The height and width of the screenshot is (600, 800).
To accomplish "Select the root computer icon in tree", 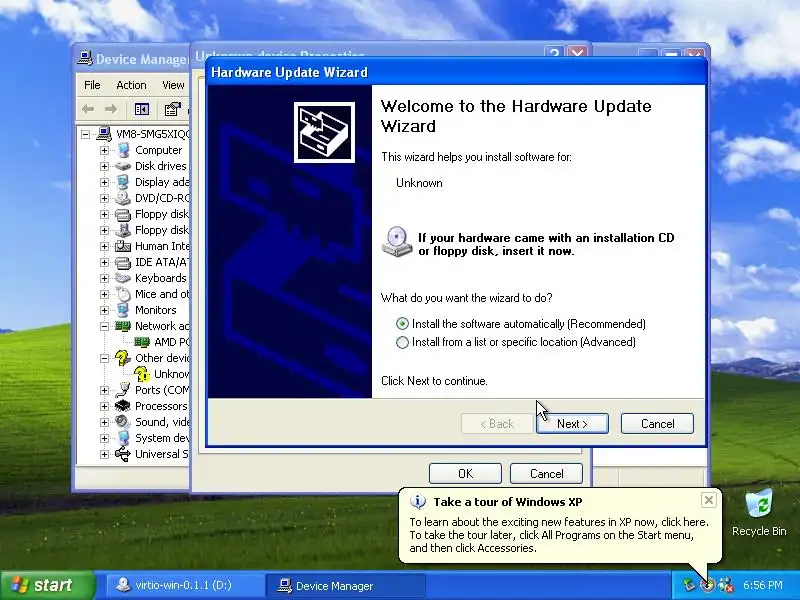I will click(x=104, y=134).
